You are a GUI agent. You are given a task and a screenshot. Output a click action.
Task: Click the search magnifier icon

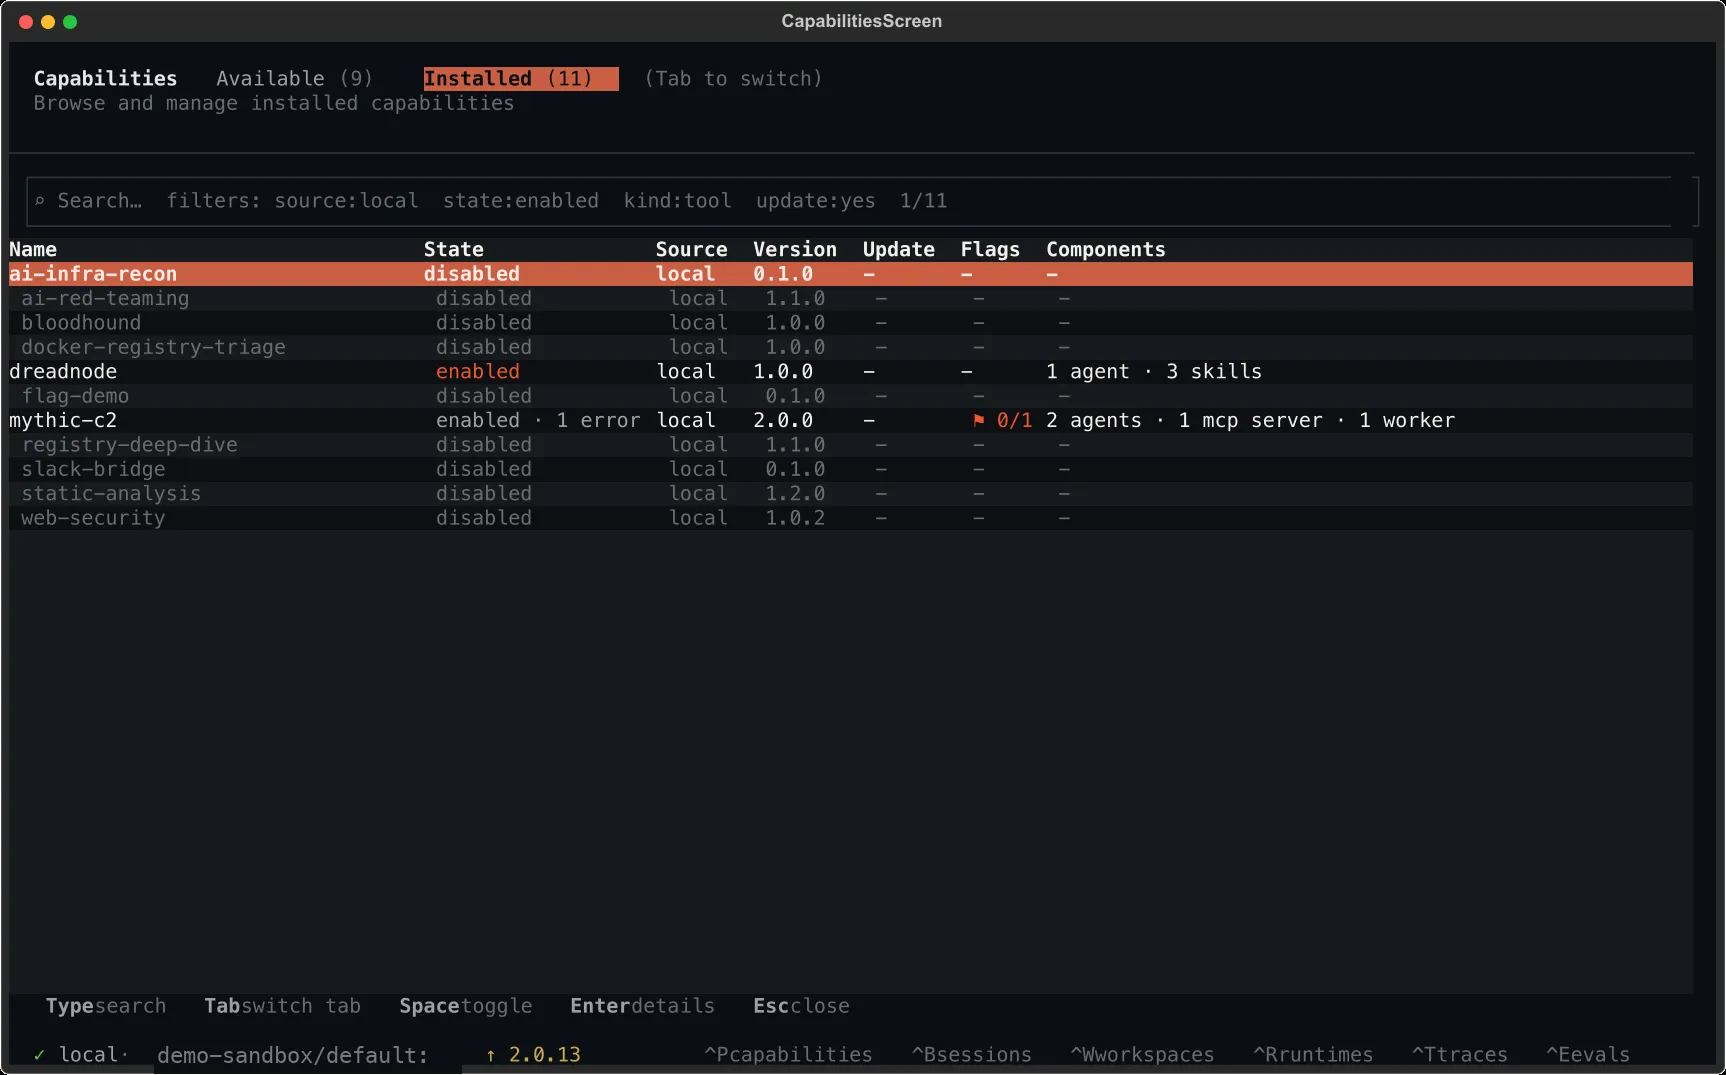(x=40, y=201)
